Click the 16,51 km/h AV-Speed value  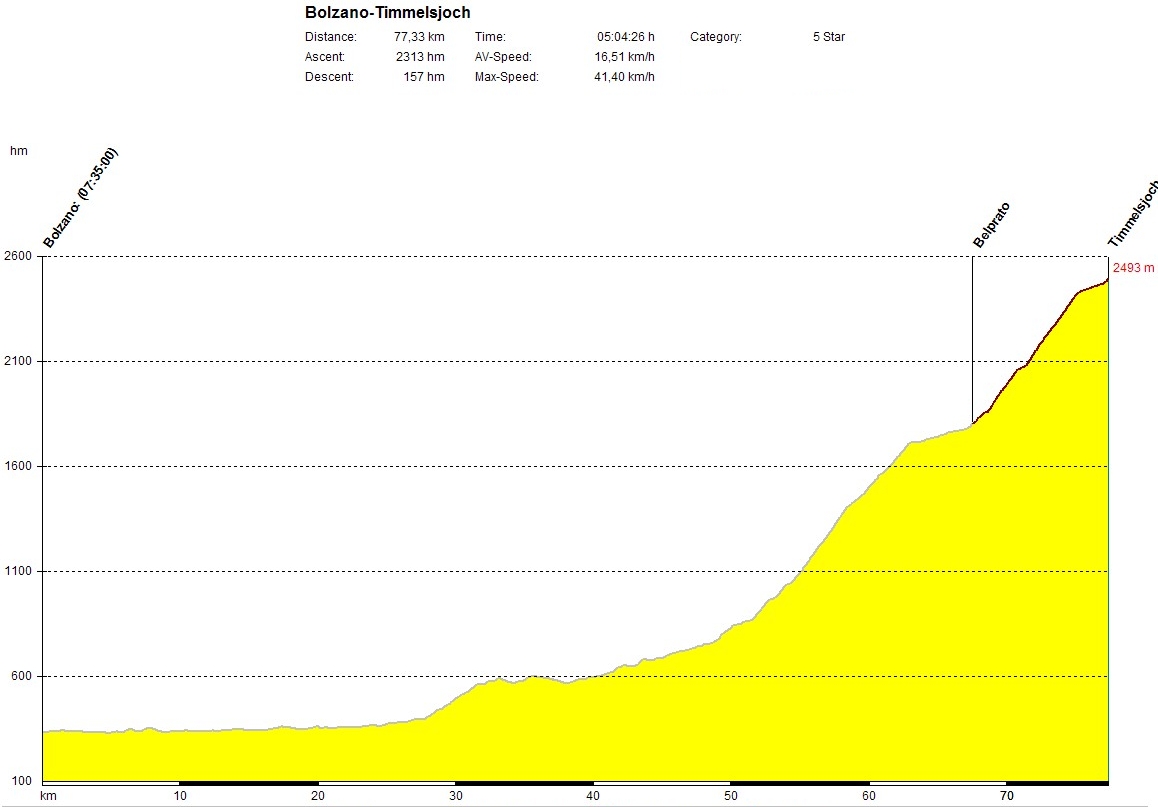(x=624, y=57)
